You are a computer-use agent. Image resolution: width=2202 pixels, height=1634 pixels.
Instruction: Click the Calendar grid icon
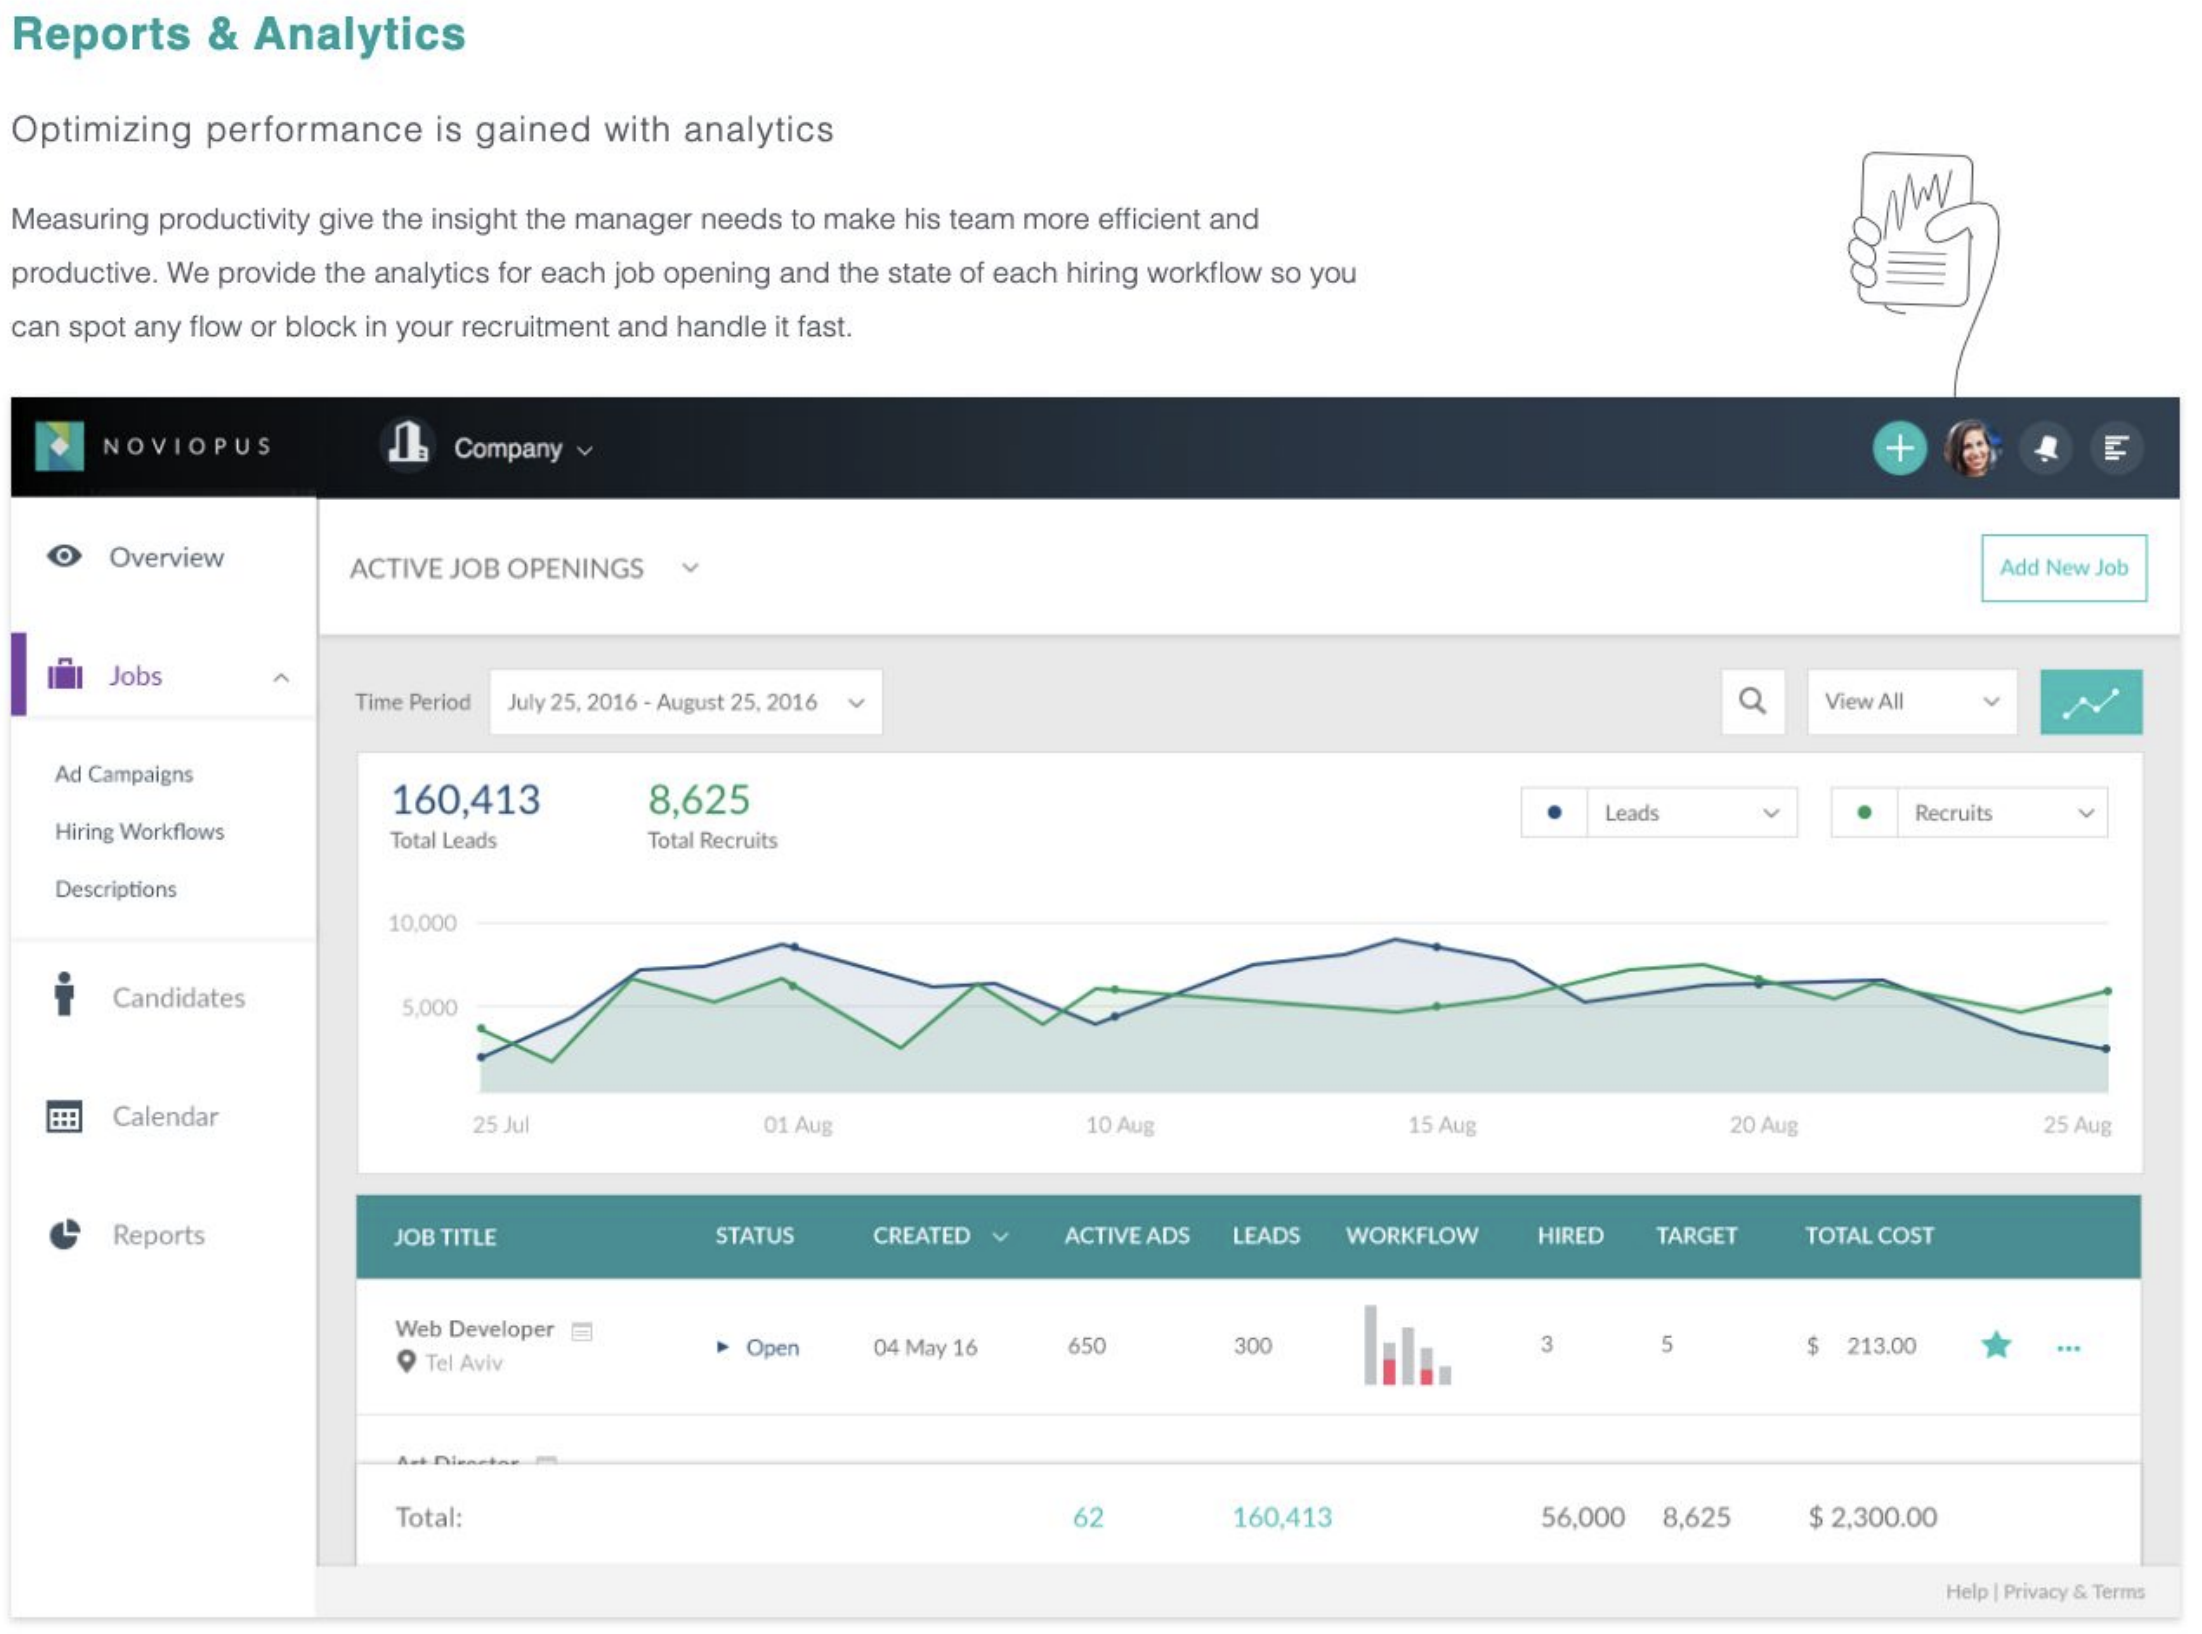click(x=64, y=1116)
